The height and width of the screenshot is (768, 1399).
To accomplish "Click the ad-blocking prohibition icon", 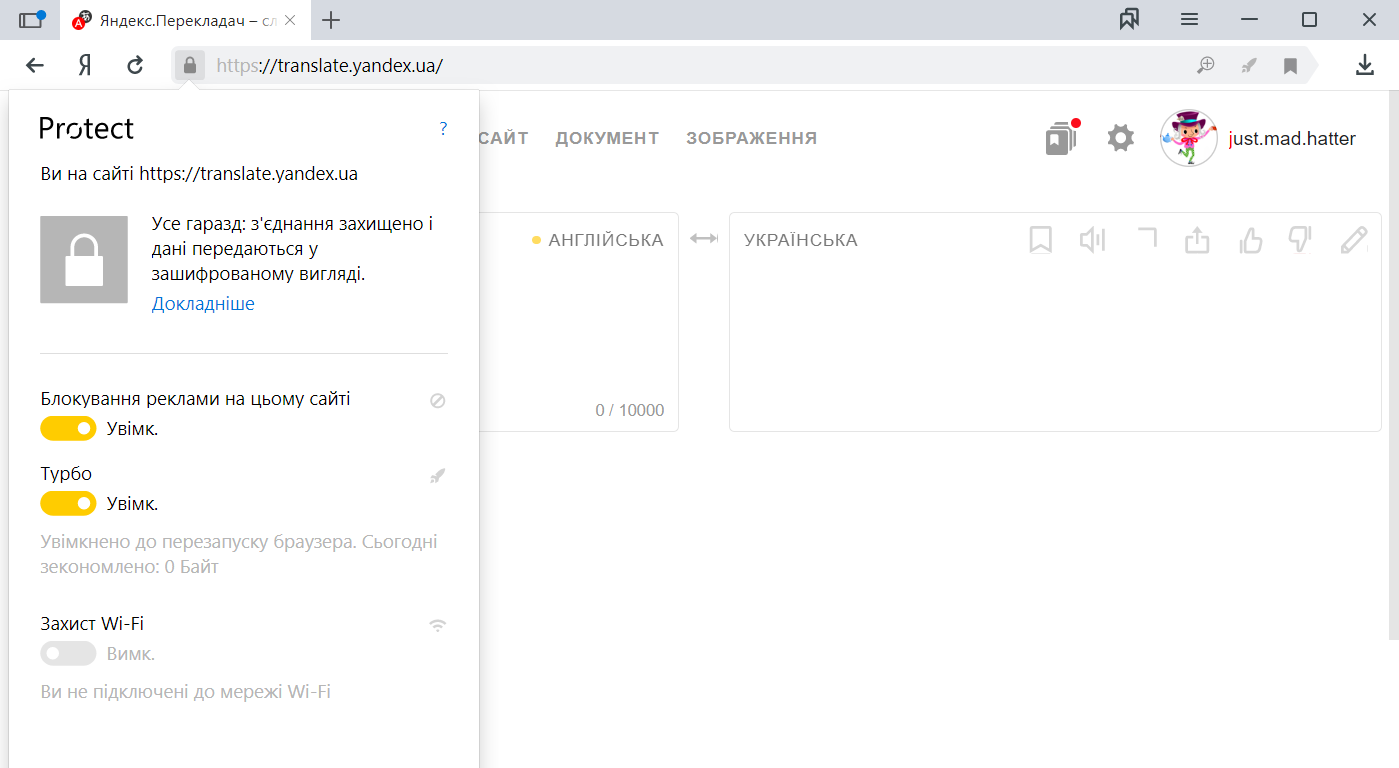I will (x=437, y=400).
